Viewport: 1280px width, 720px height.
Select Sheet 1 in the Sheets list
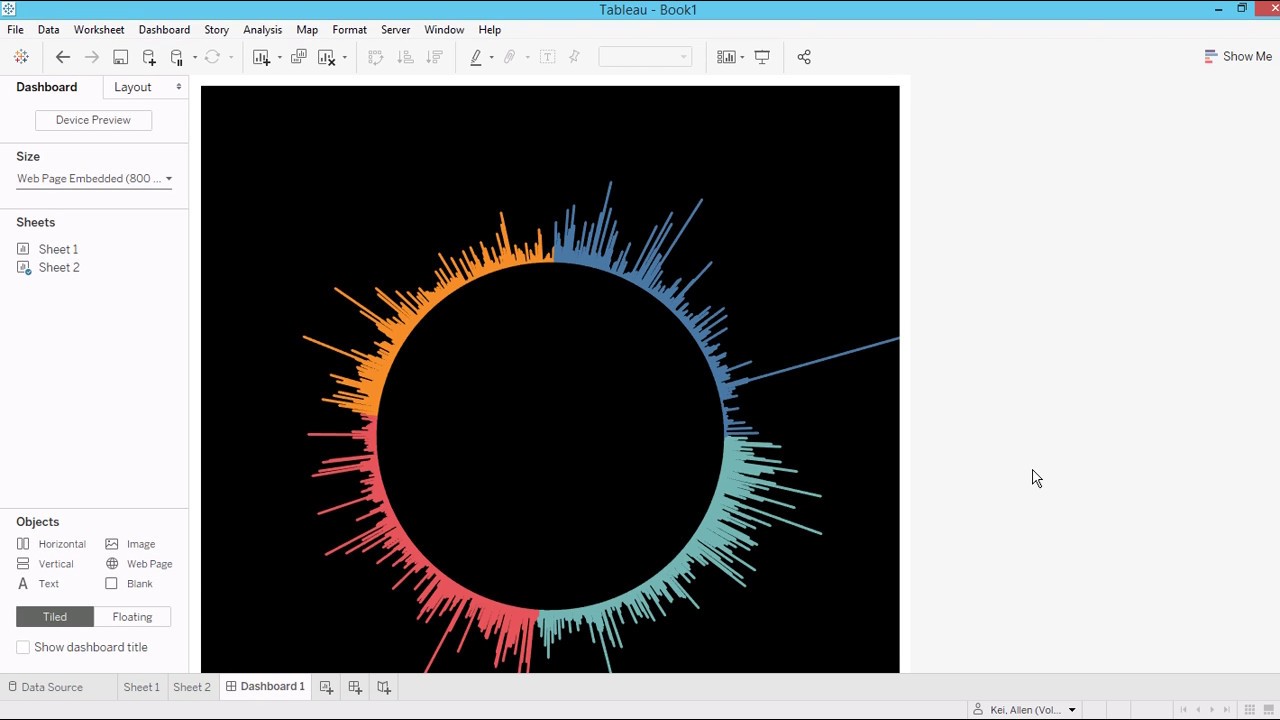58,249
